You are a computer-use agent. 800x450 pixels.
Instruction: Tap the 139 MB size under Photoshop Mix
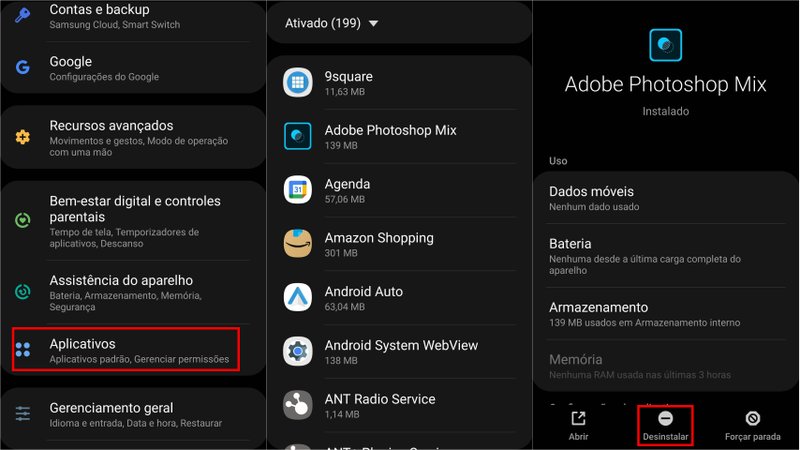tap(341, 145)
